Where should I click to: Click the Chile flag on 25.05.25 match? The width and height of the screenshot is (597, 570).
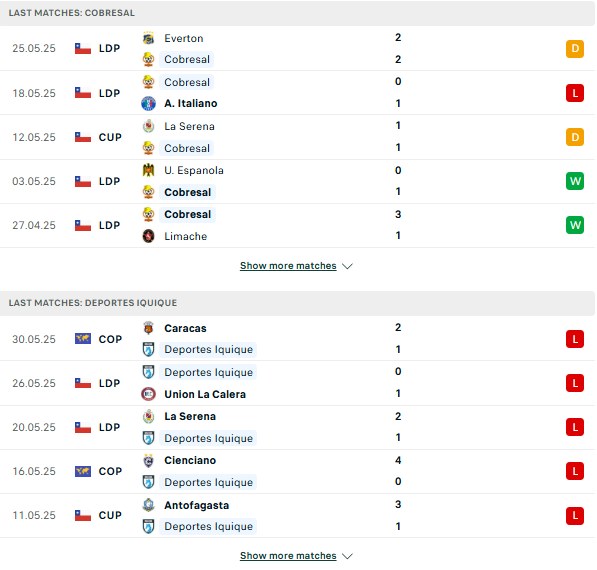(x=83, y=49)
